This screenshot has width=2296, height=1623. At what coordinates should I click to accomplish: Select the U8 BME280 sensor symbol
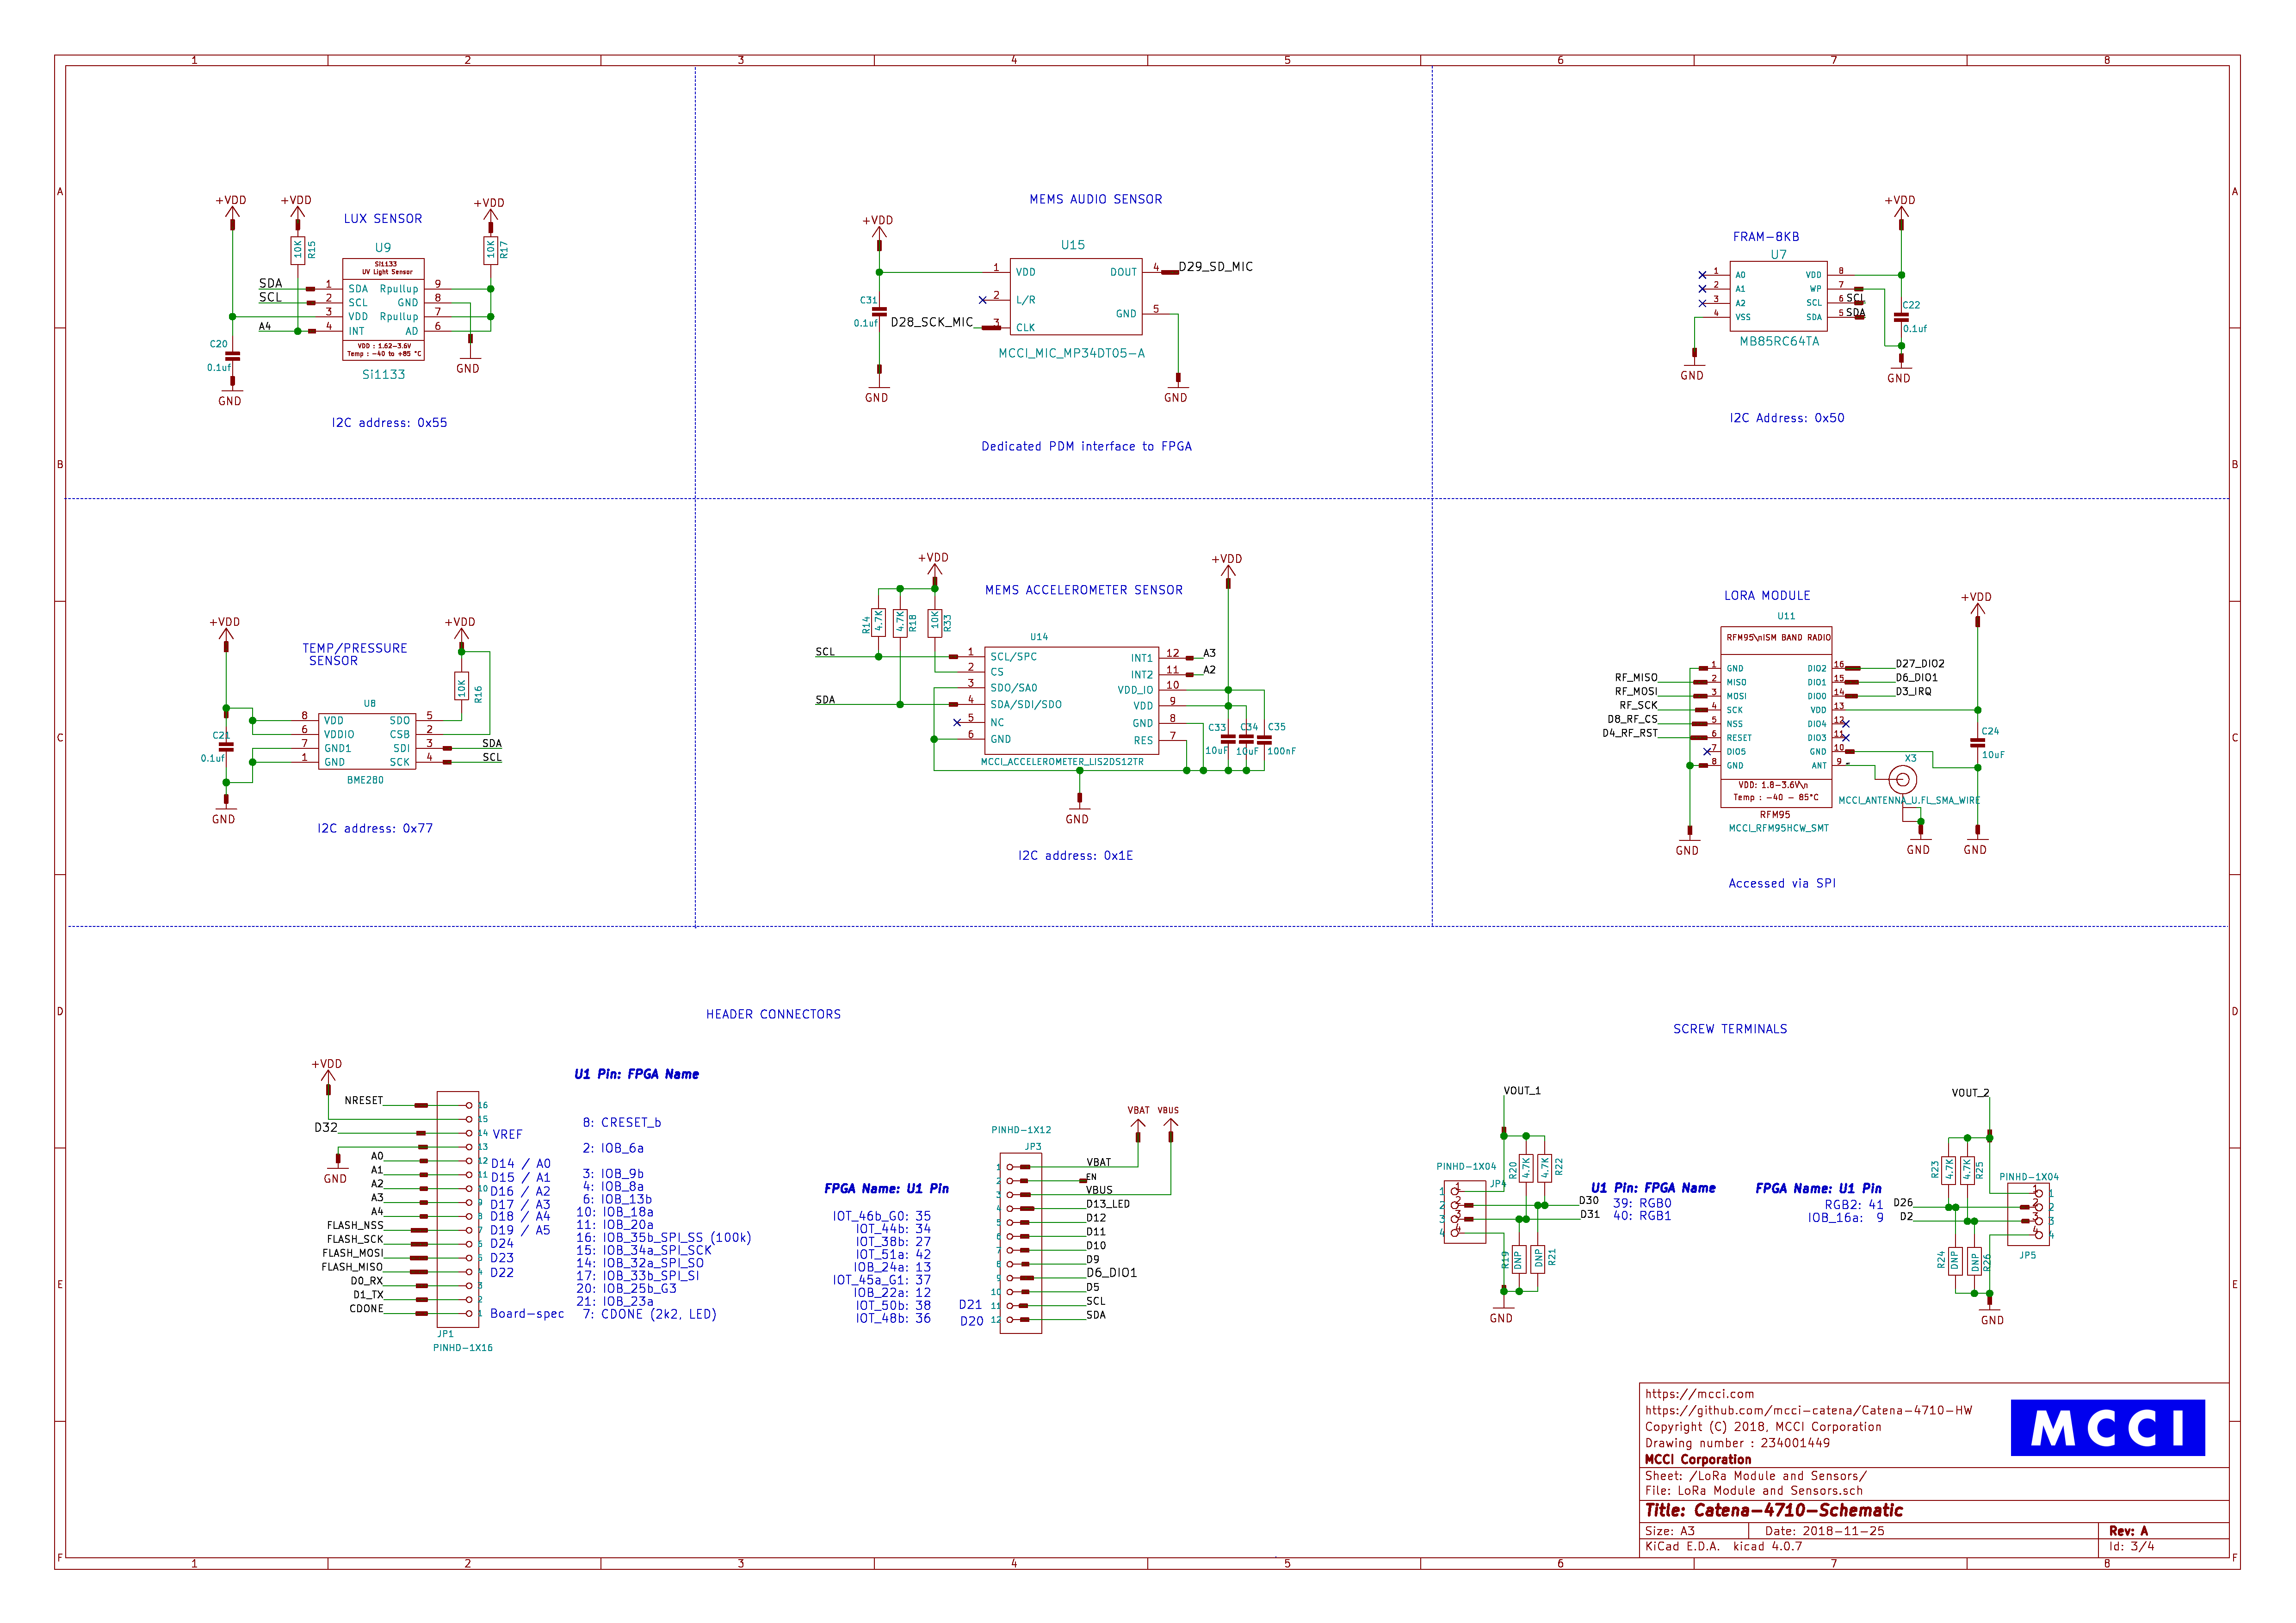tap(366, 741)
